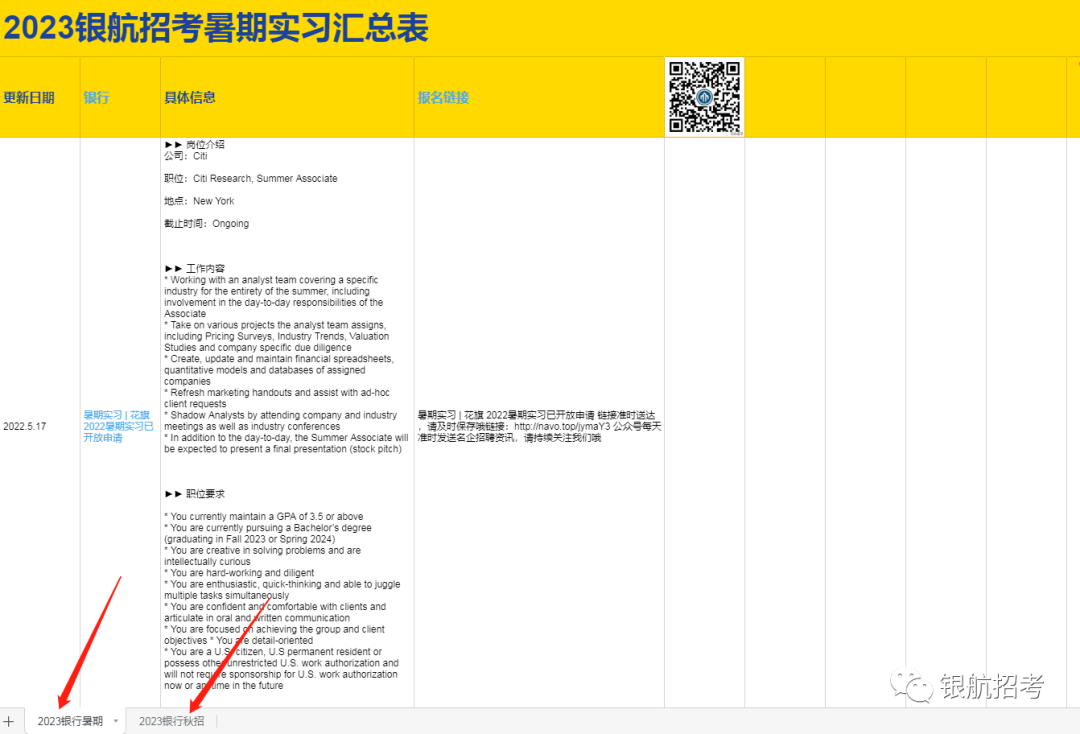This screenshot has height=734, width=1080.
Task: Click the 职位要求 section heading
Action: [x=195, y=494]
